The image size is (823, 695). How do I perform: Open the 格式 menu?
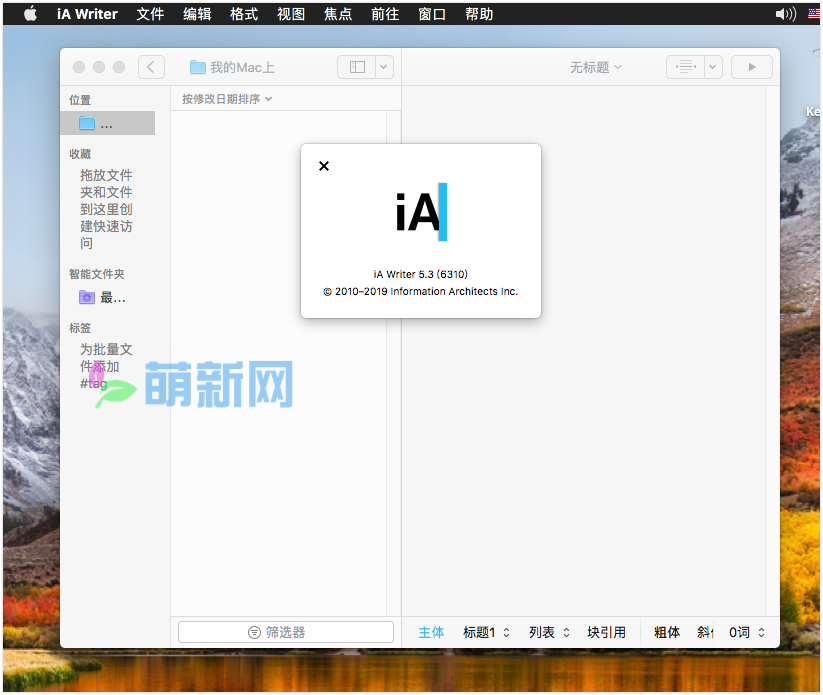244,14
